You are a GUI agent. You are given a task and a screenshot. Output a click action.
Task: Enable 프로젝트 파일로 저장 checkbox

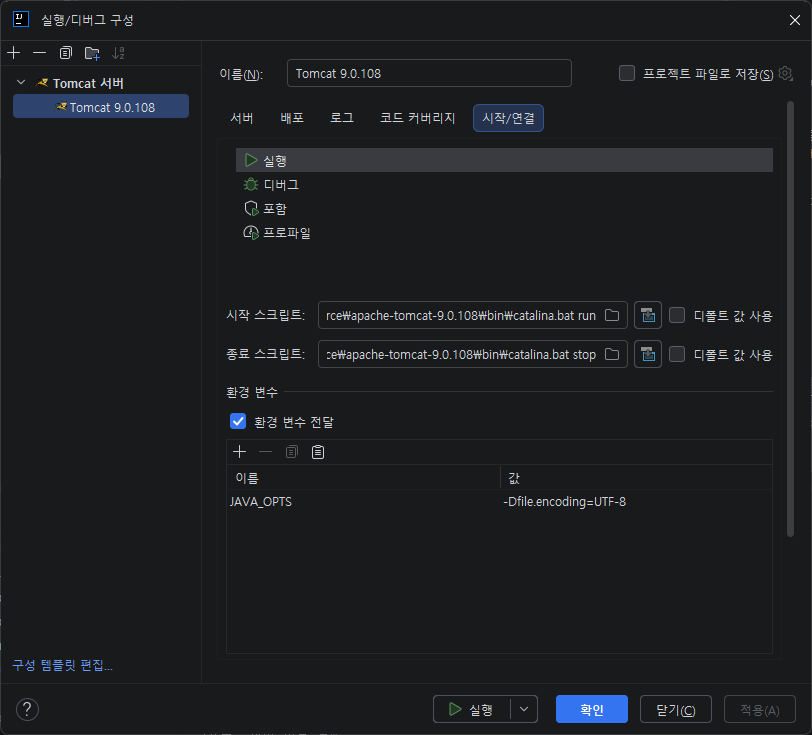[x=627, y=73]
